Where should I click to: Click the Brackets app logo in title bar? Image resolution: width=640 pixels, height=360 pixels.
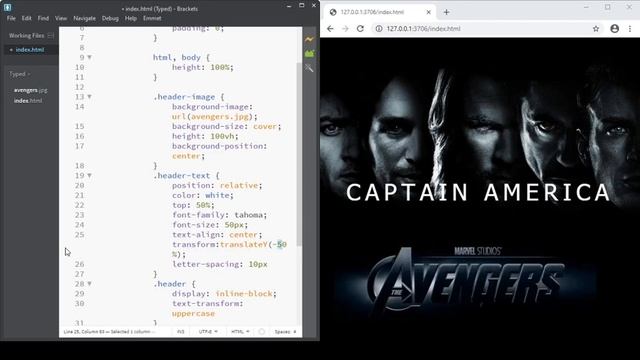click(7, 7)
